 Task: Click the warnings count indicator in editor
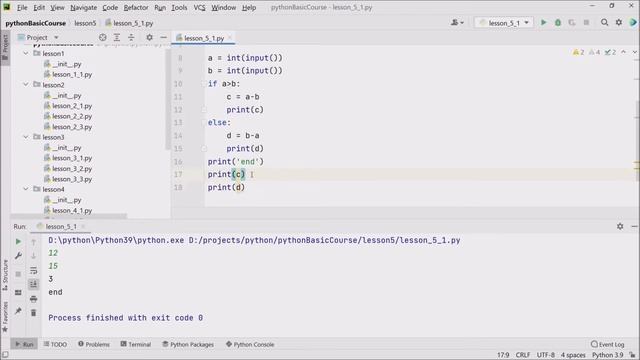pos(578,52)
